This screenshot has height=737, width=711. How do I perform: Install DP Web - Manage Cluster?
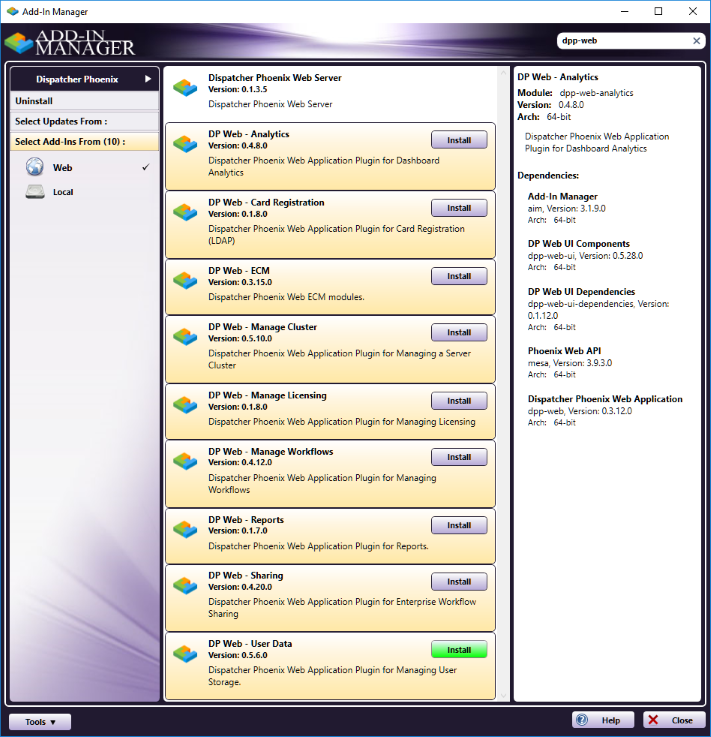pyautogui.click(x=459, y=332)
